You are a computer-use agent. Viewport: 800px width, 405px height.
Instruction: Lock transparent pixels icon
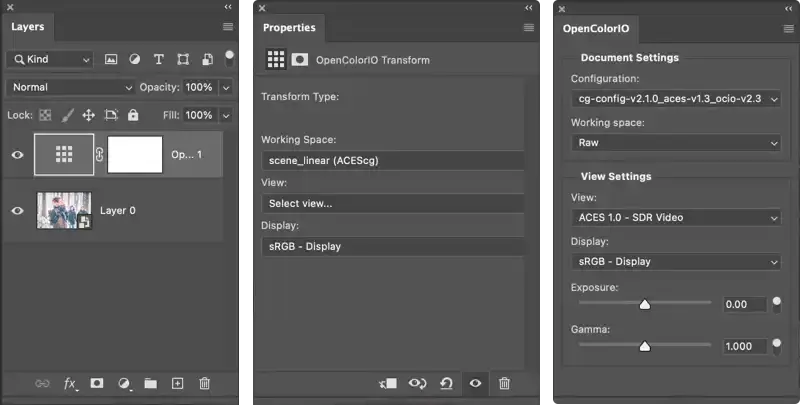(x=45, y=115)
